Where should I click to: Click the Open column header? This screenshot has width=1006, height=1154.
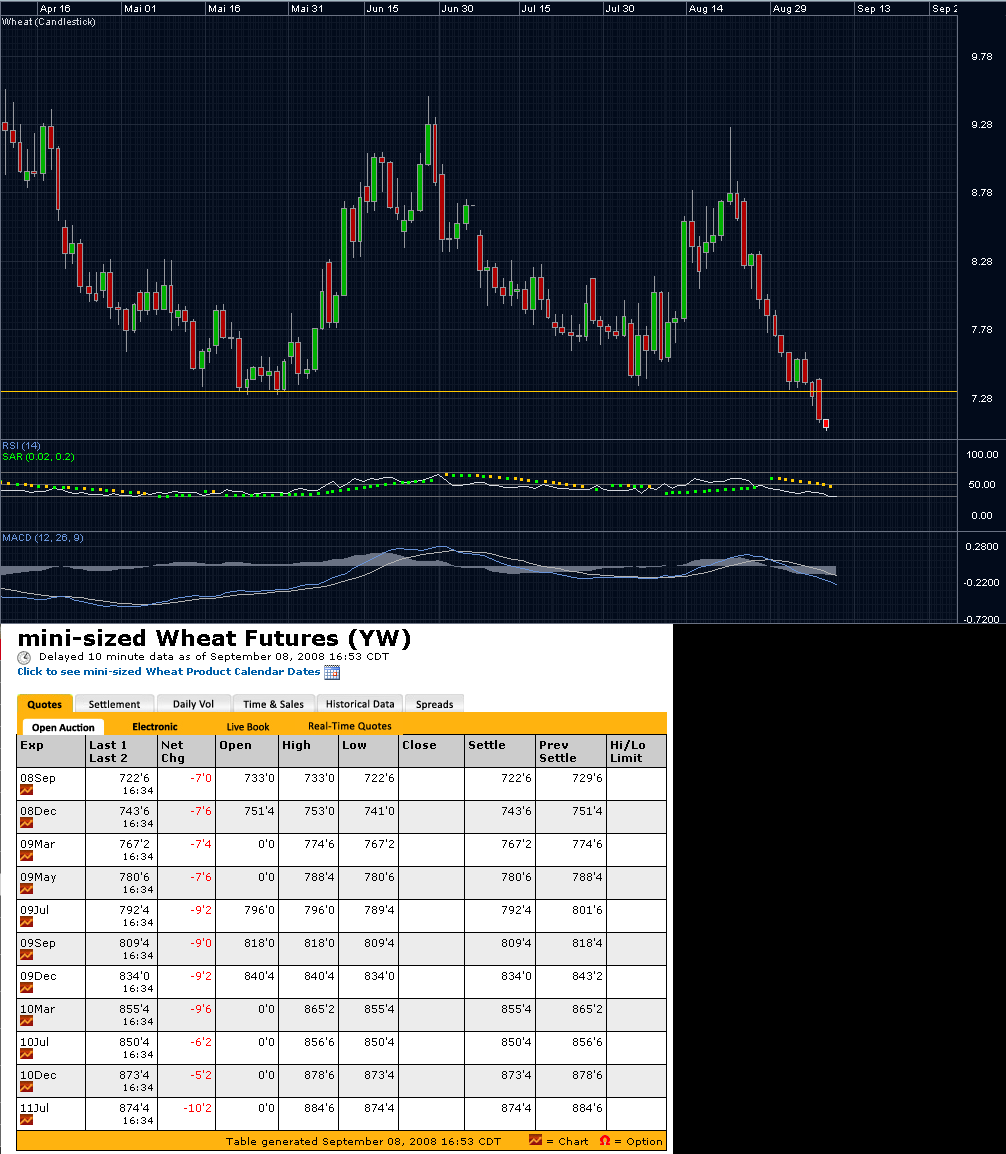247,751
